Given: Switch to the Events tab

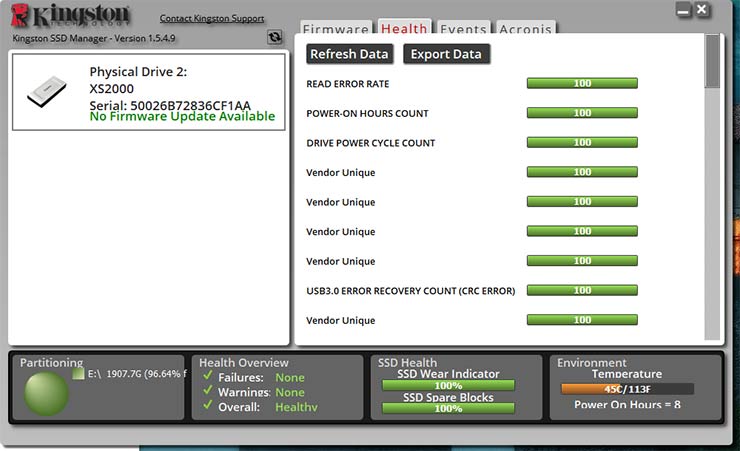Looking at the screenshot, I should (463, 30).
